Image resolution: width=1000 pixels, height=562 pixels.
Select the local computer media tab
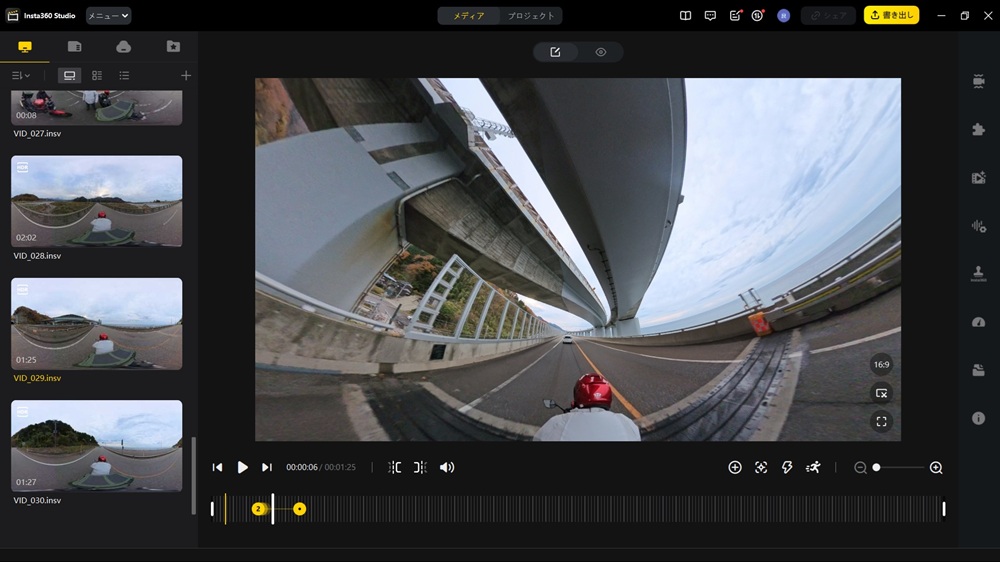point(25,47)
